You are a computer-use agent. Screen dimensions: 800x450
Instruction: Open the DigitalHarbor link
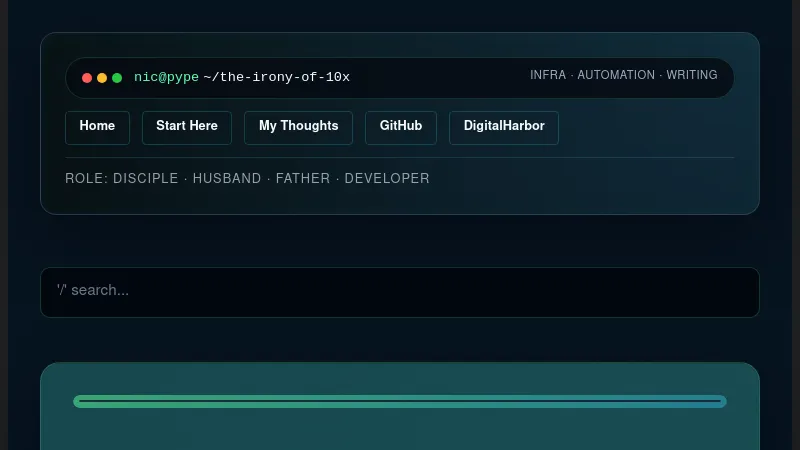point(504,127)
